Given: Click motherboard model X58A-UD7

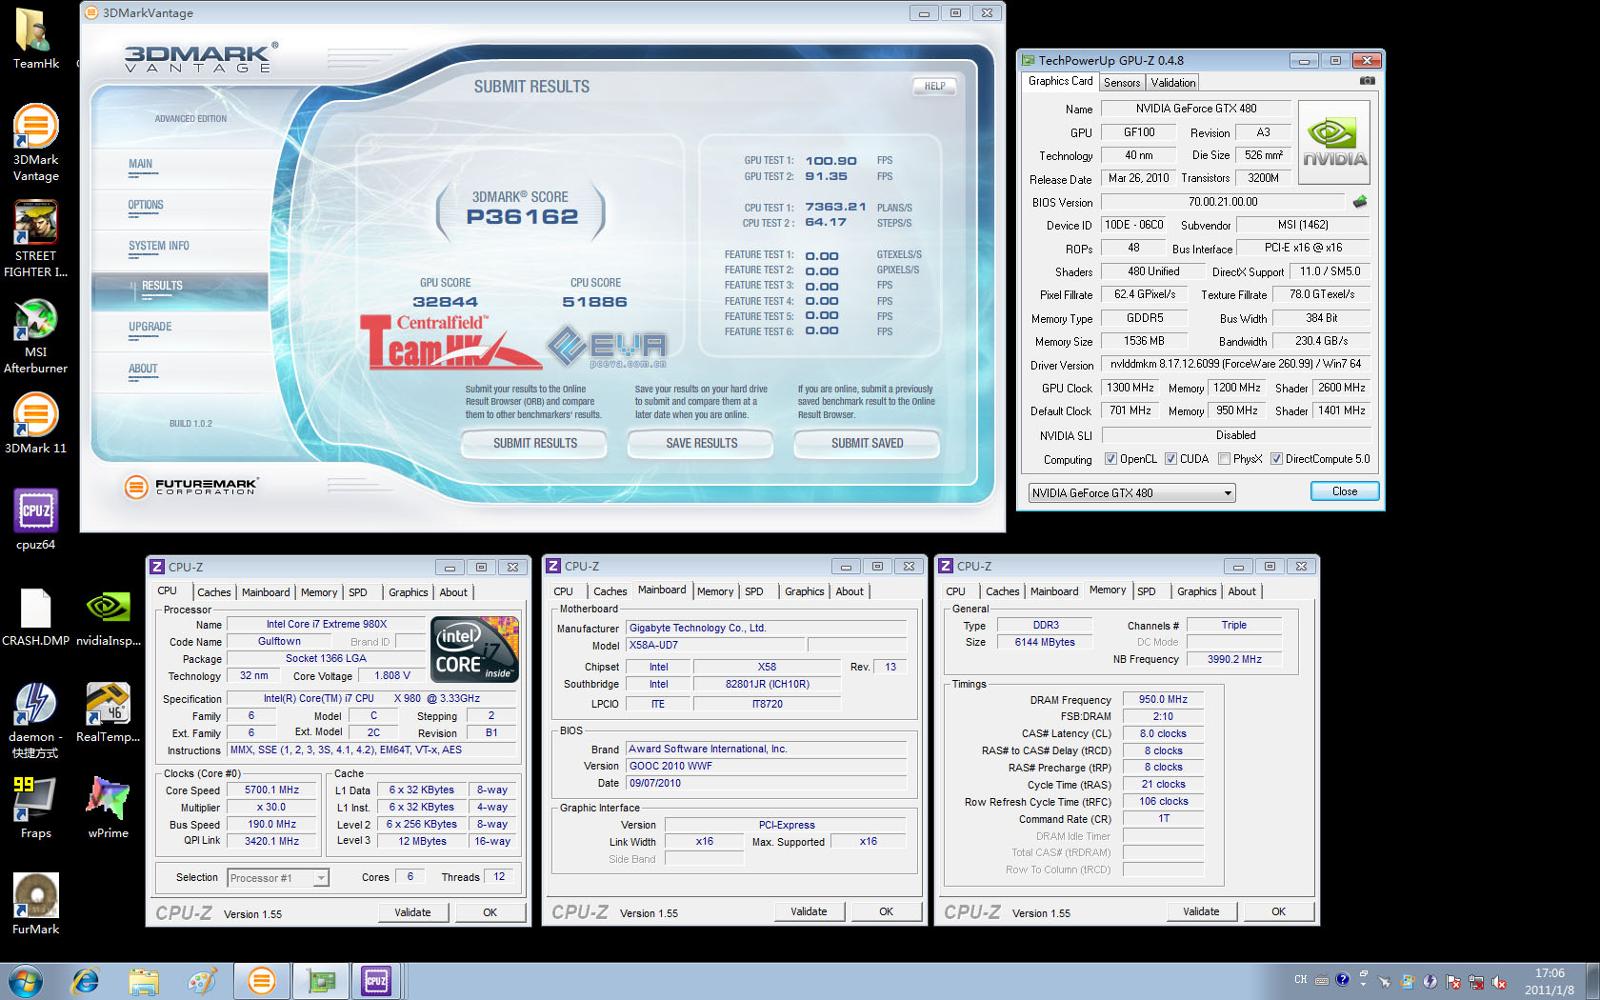Looking at the screenshot, I should point(714,645).
